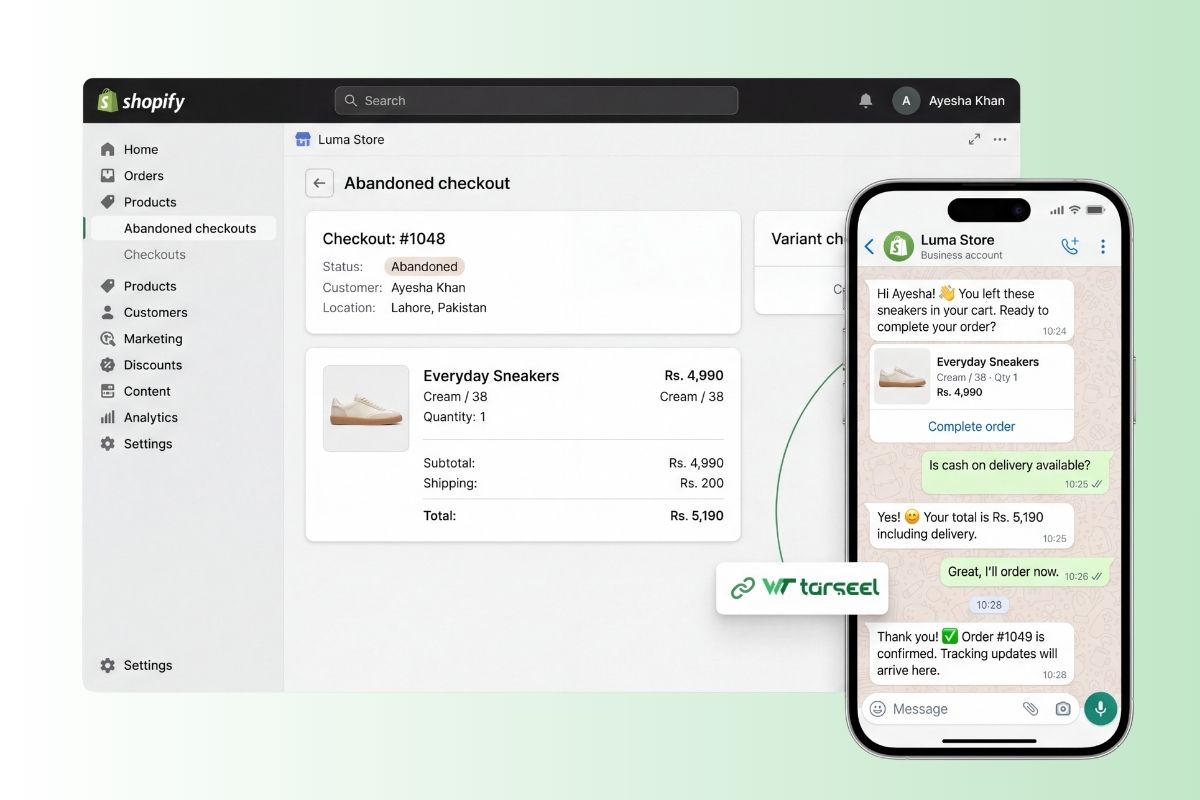Open Ayesha Khan account avatar
The height and width of the screenshot is (800, 1200).
906,101
